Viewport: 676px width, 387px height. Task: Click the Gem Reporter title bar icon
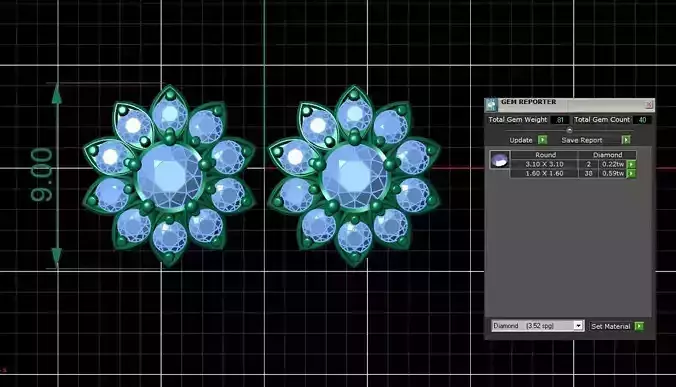point(491,105)
